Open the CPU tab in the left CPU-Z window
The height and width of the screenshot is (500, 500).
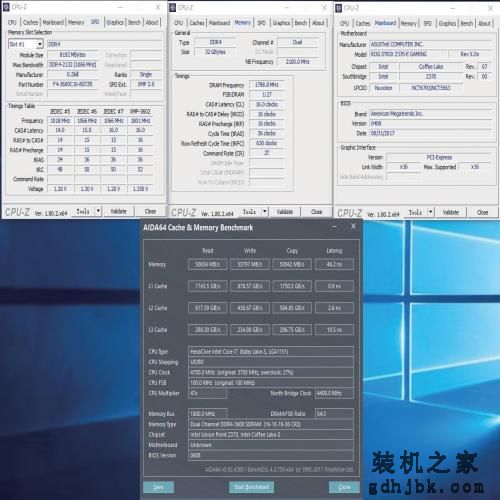coord(12,22)
